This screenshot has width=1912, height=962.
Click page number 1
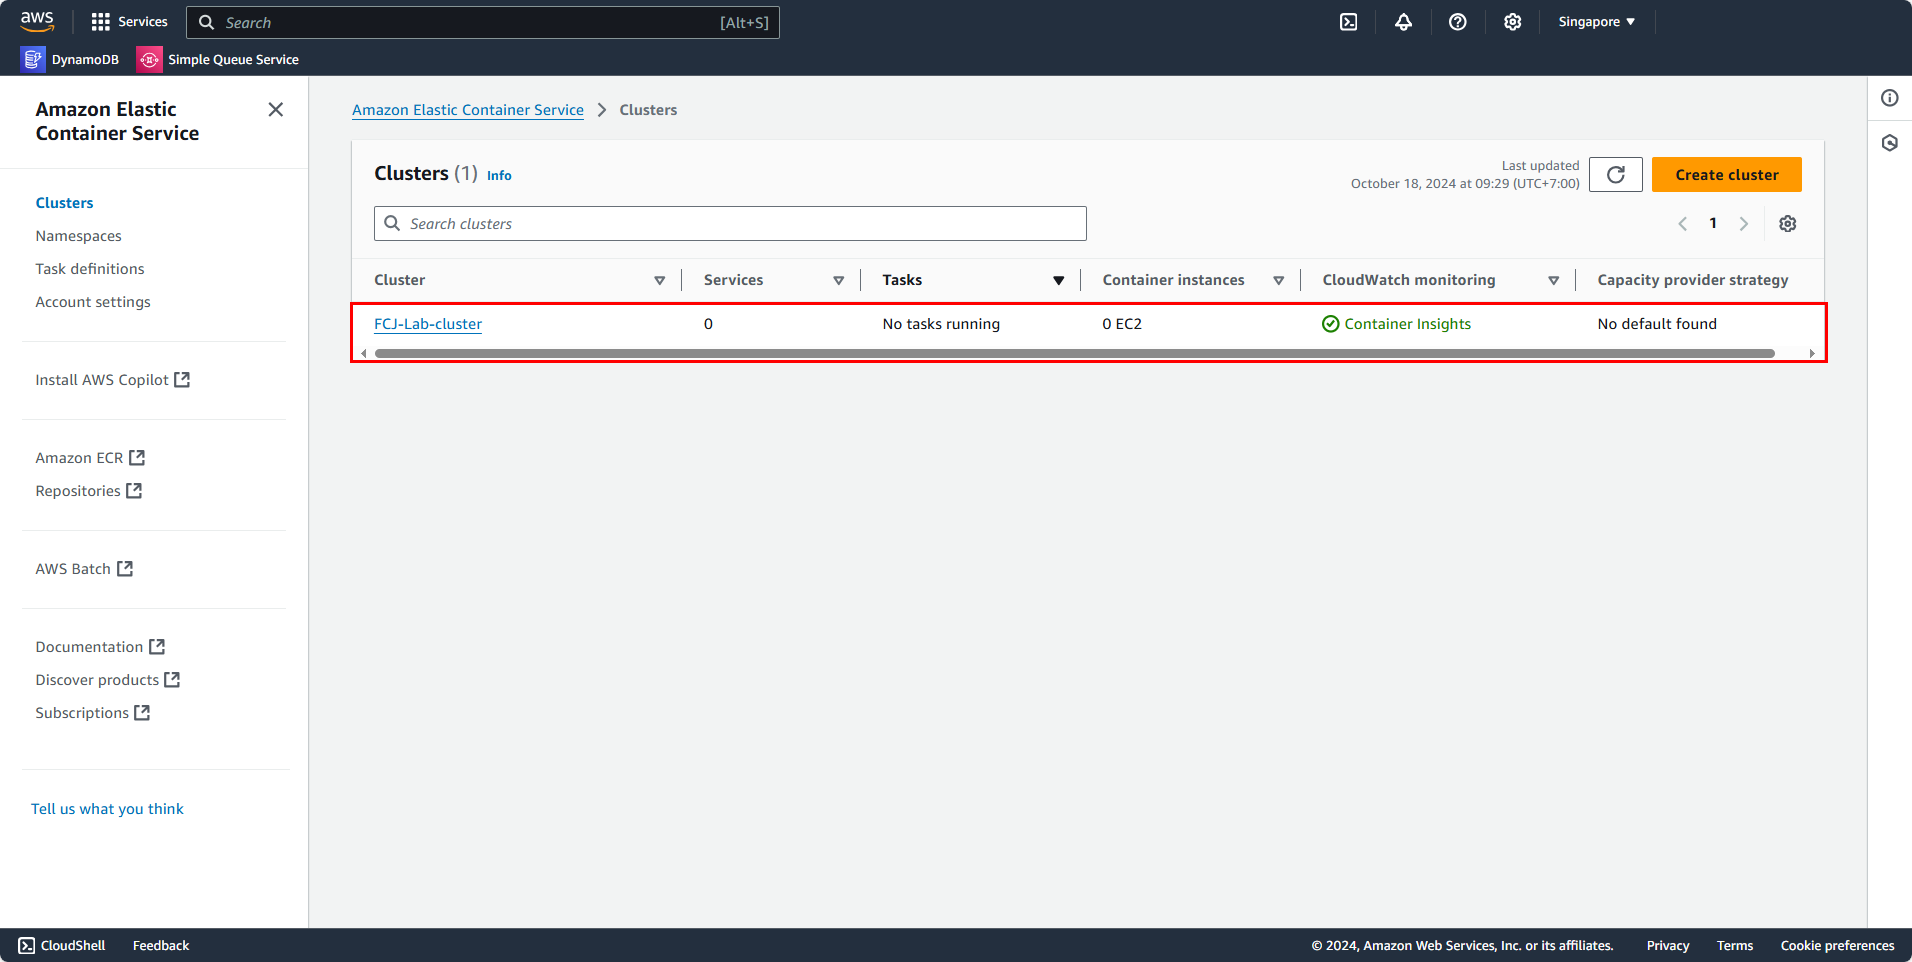click(1714, 224)
